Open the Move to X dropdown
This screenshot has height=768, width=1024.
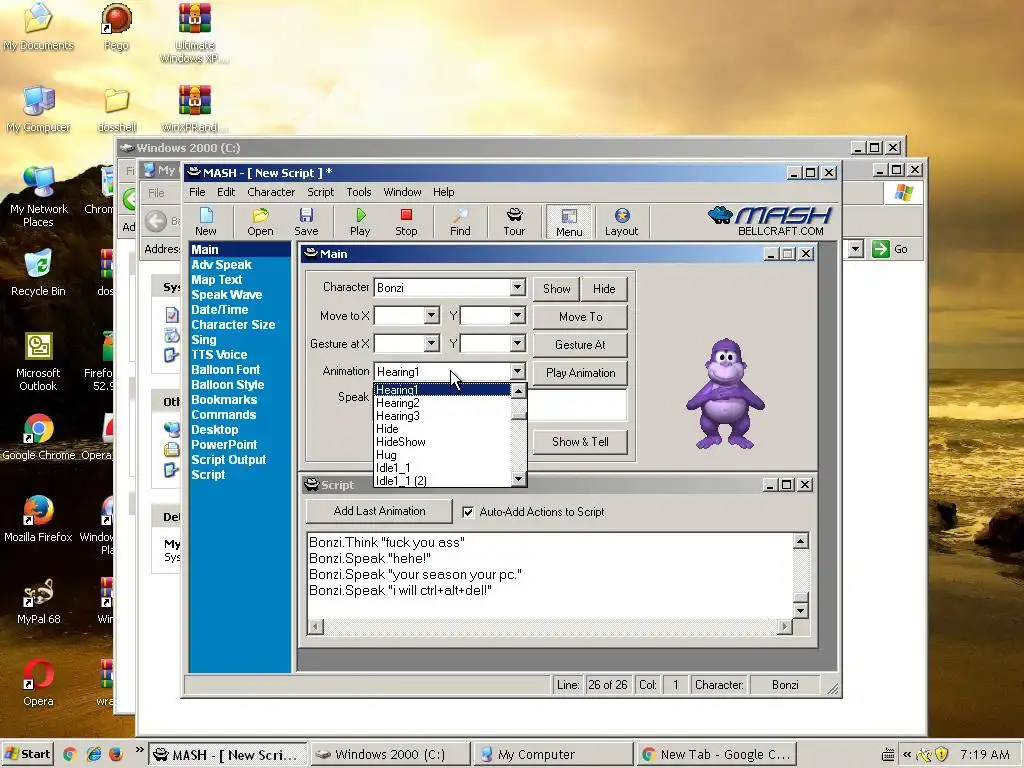coord(431,315)
